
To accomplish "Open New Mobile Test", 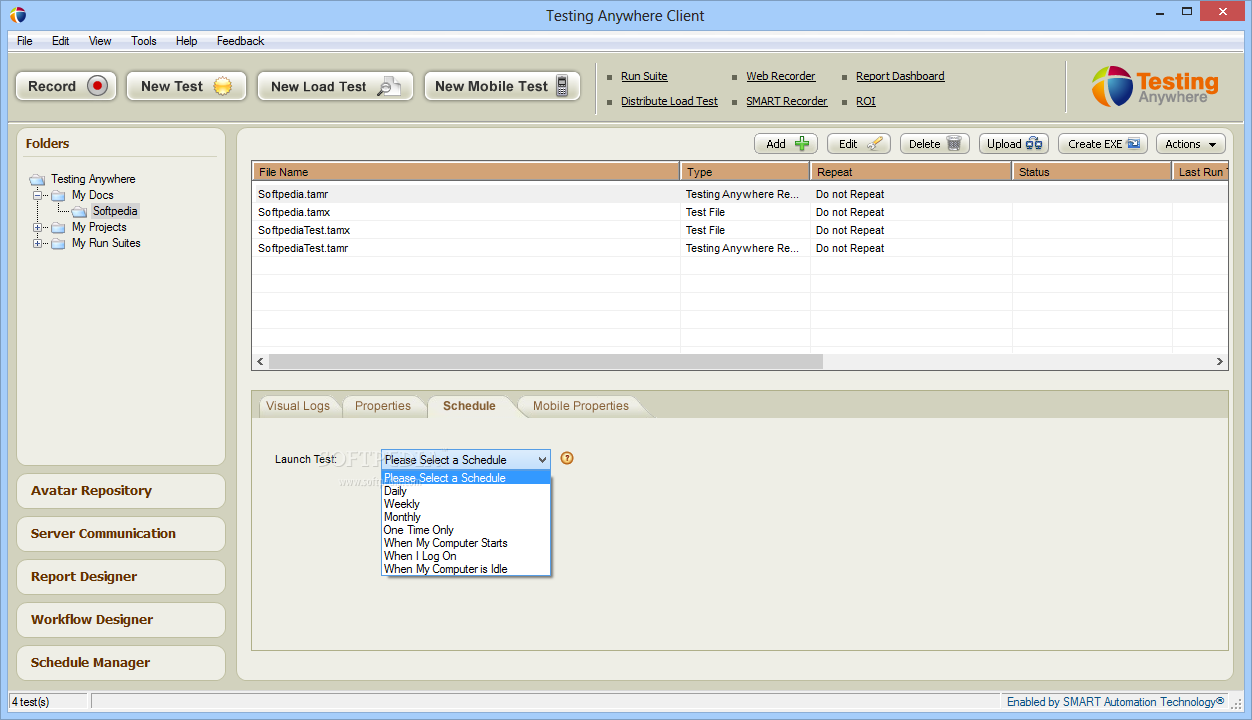I will click(x=502, y=86).
